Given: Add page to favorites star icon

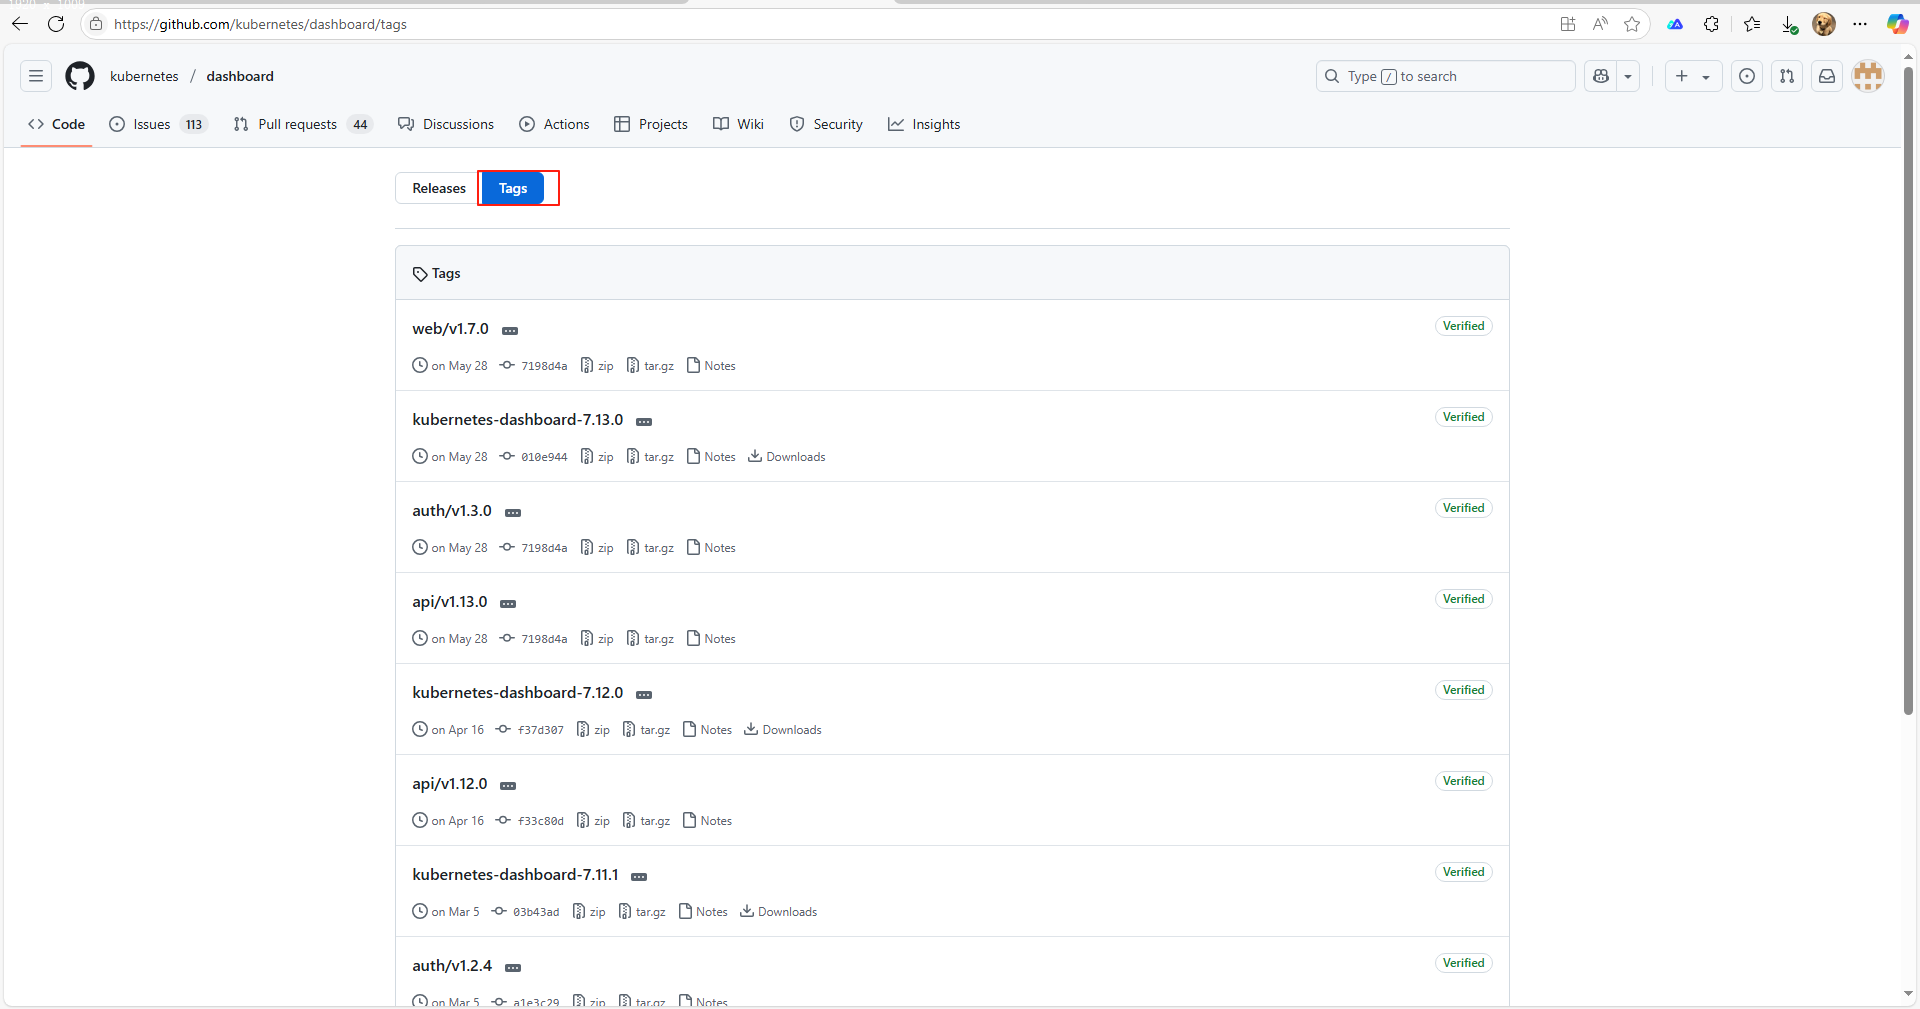Looking at the screenshot, I should point(1632,24).
